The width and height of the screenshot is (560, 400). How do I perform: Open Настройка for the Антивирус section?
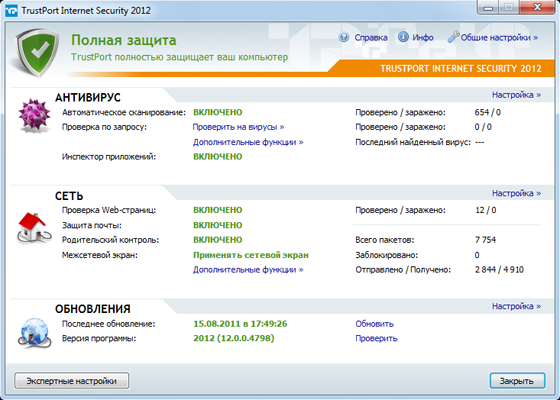(516, 95)
